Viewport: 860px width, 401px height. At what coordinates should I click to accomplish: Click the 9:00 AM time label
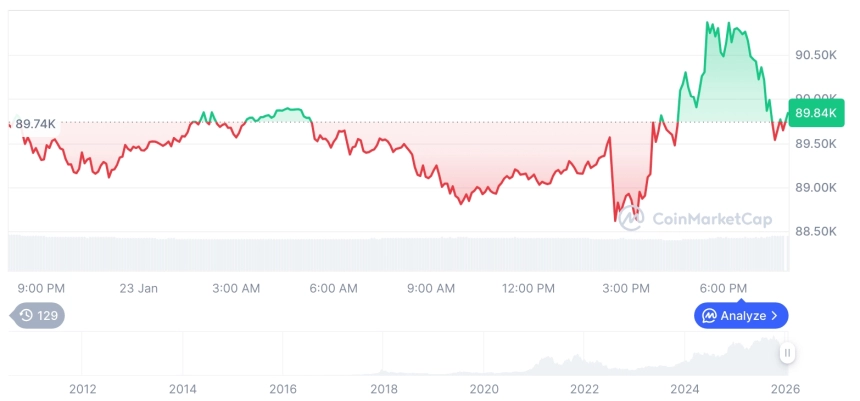coord(431,288)
